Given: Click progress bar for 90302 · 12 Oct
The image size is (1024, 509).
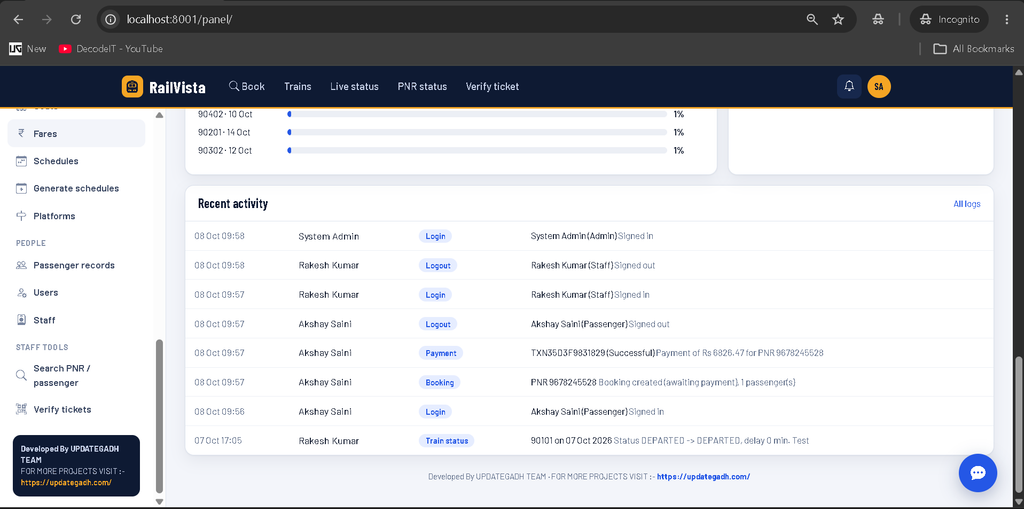Looking at the screenshot, I should tap(477, 150).
